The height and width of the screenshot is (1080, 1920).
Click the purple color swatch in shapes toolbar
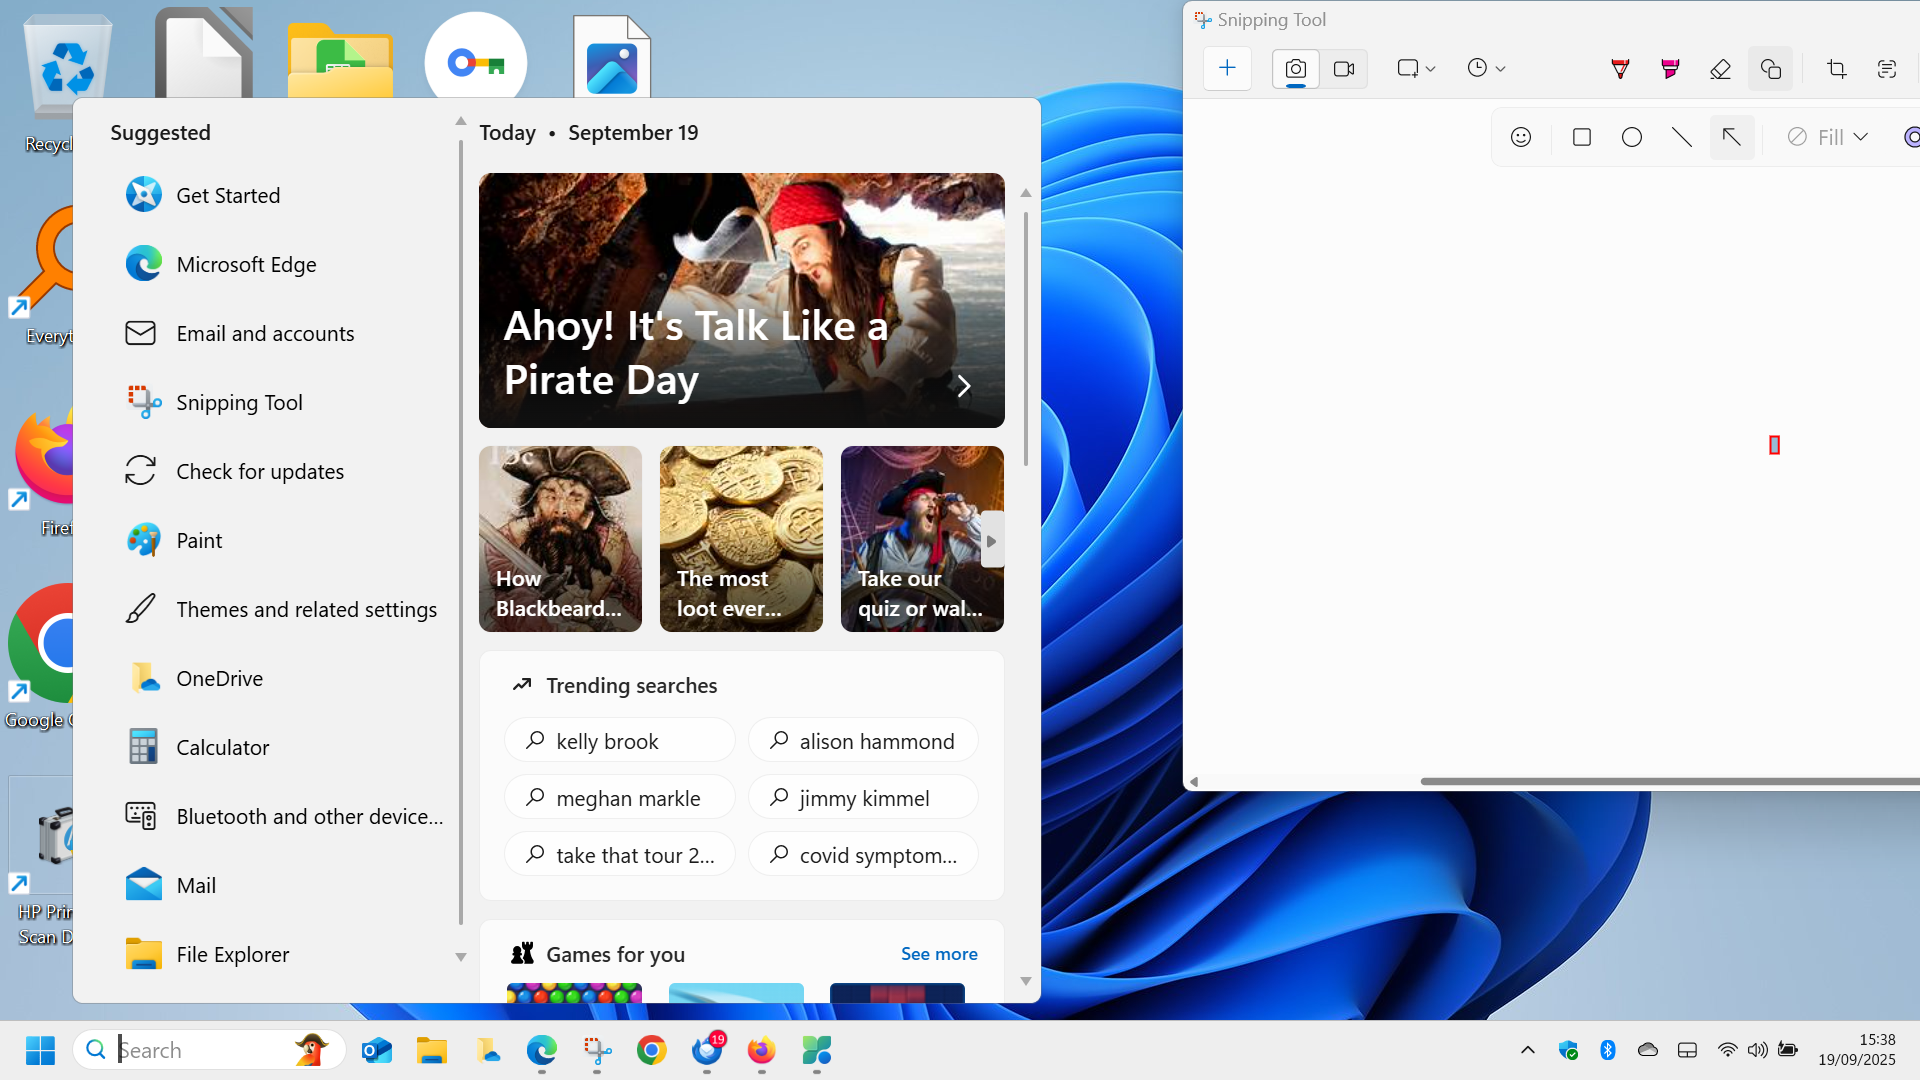(x=1912, y=137)
